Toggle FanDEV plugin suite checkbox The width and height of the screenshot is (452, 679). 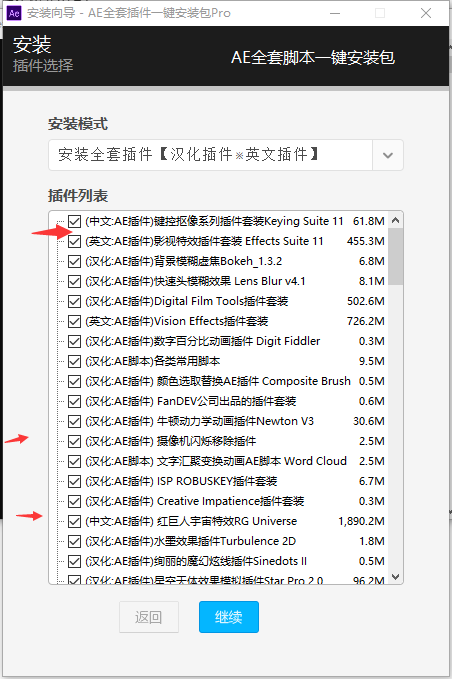74,401
